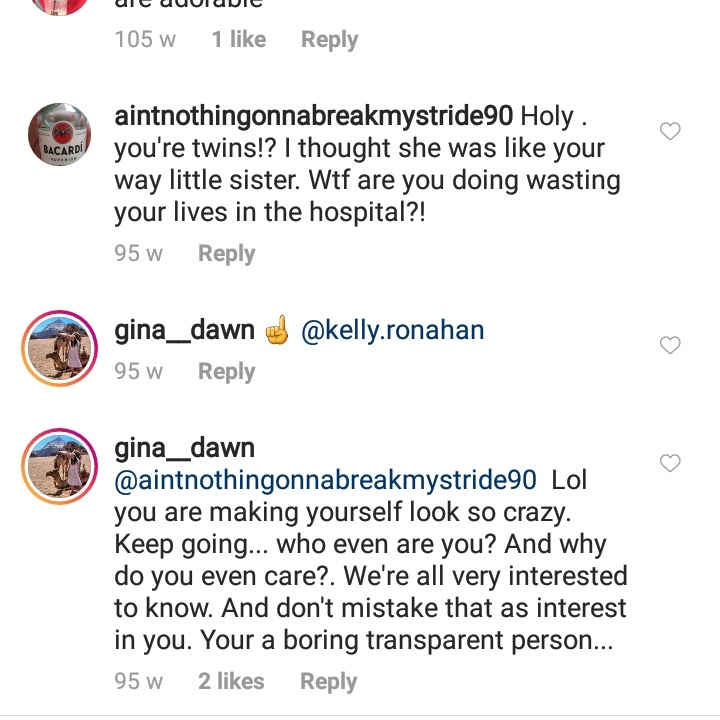Open aintnothingonnabreakmystride90's username profile
This screenshot has height=720, width=720.
314,116
